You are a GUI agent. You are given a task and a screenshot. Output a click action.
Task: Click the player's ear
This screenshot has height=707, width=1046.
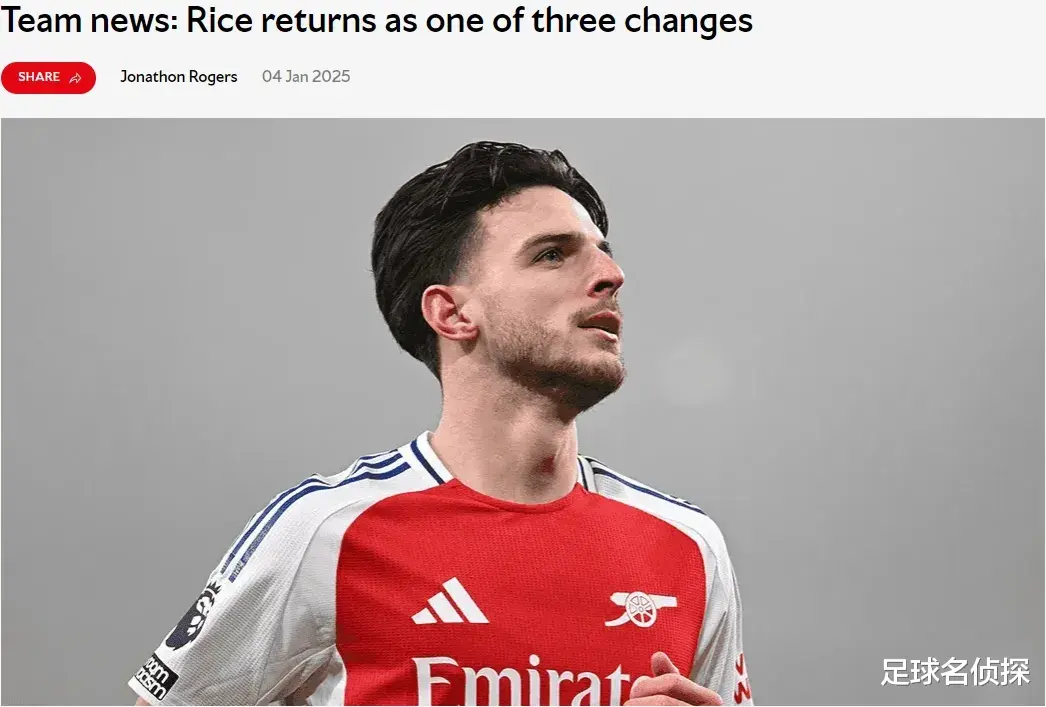pyautogui.click(x=448, y=315)
